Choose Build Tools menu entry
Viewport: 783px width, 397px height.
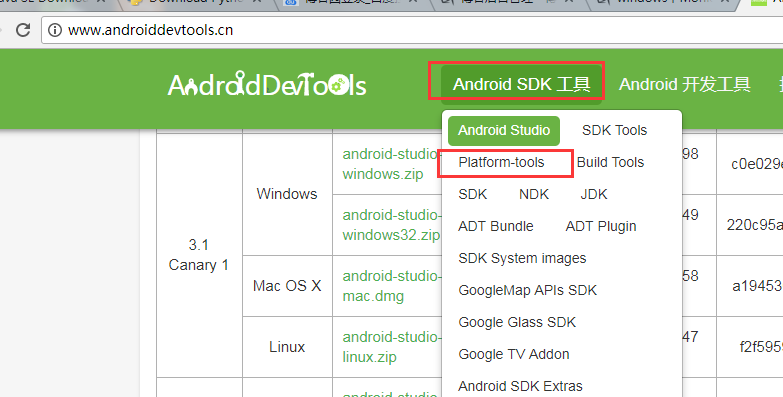point(610,162)
